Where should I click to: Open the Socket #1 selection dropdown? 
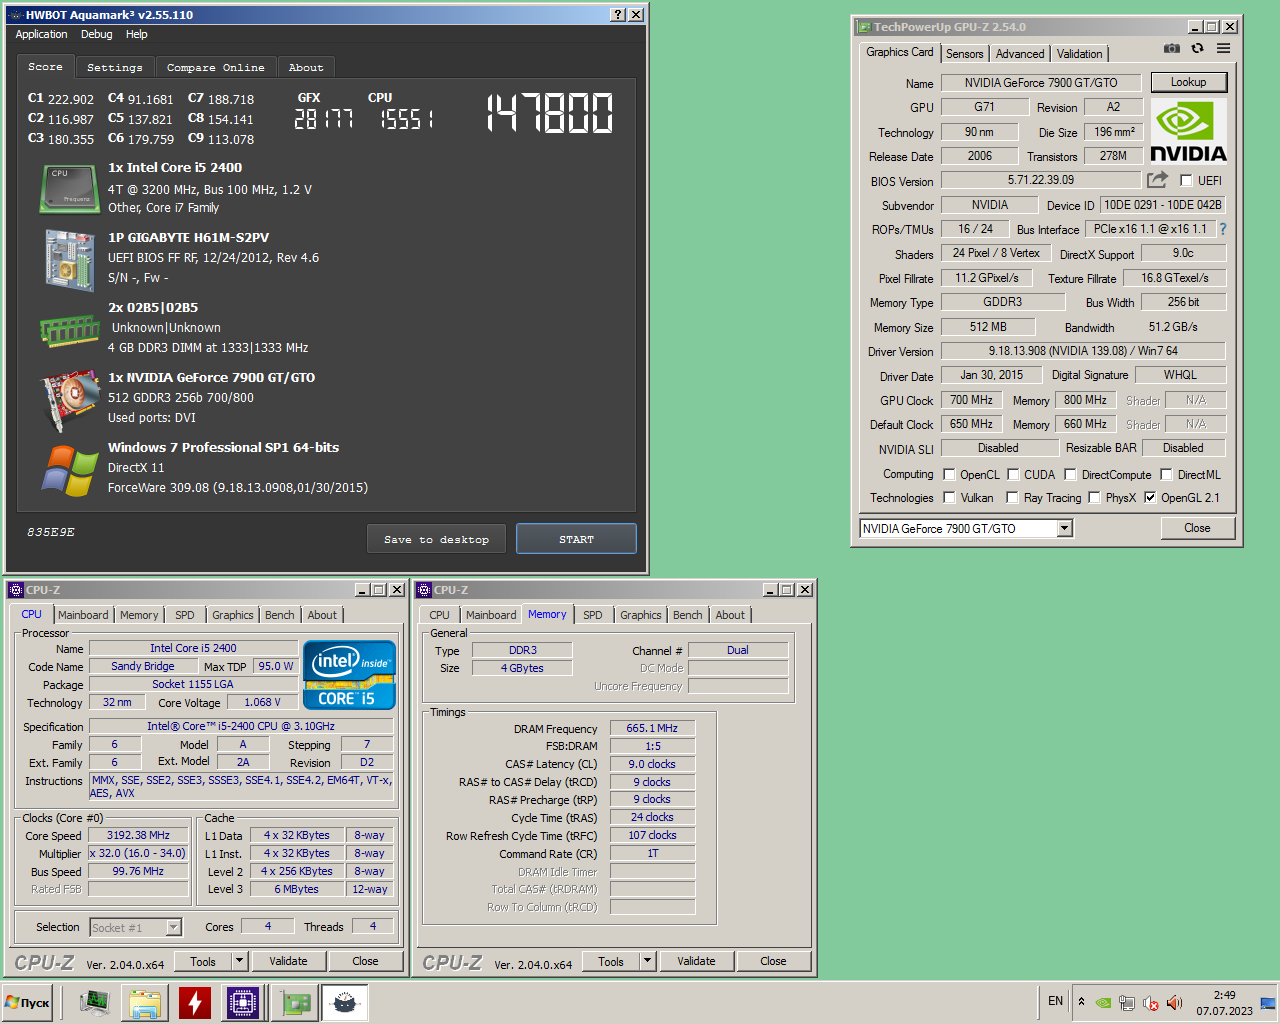173,928
